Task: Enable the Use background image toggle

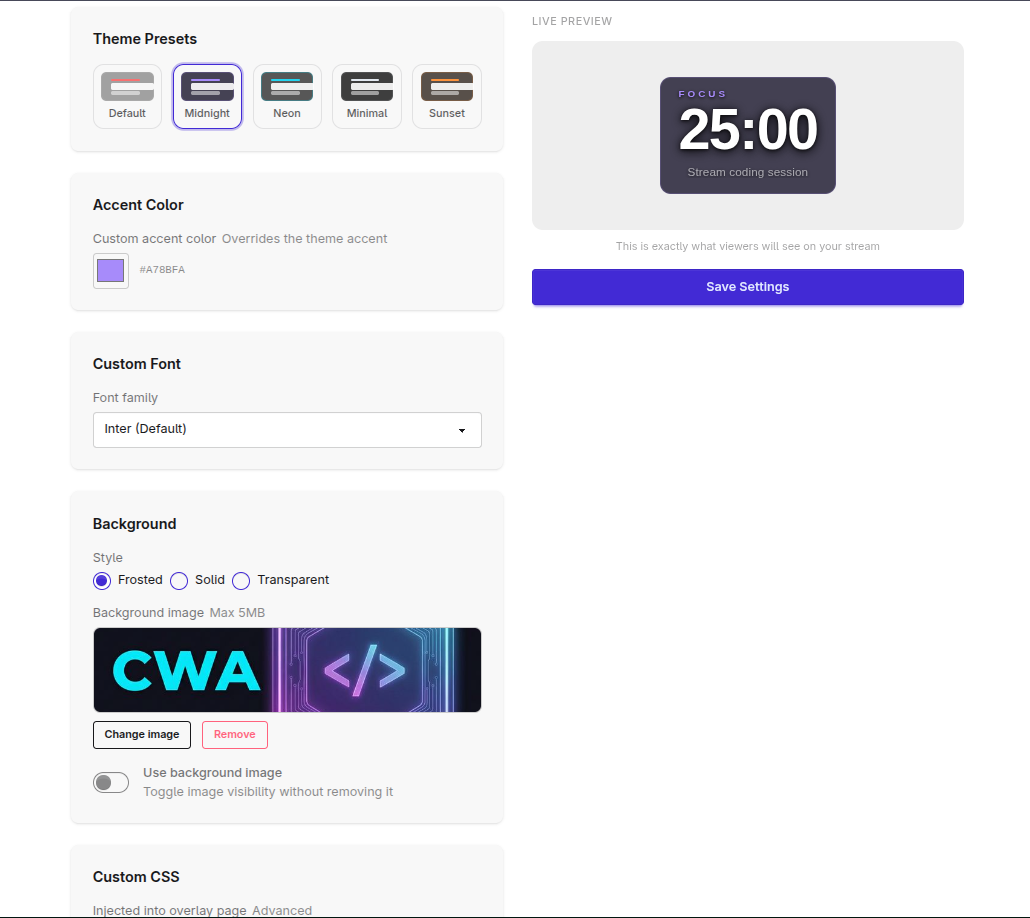Action: point(111,783)
